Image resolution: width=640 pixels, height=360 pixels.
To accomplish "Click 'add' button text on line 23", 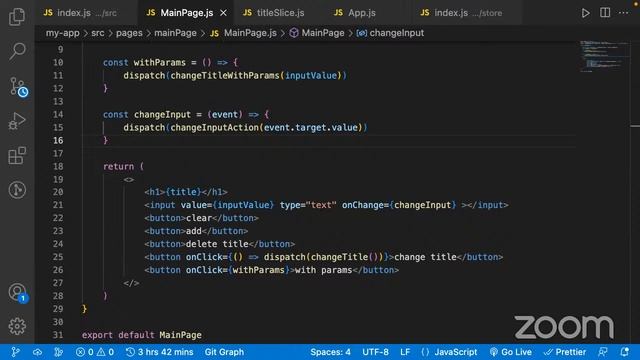I will tap(193, 231).
